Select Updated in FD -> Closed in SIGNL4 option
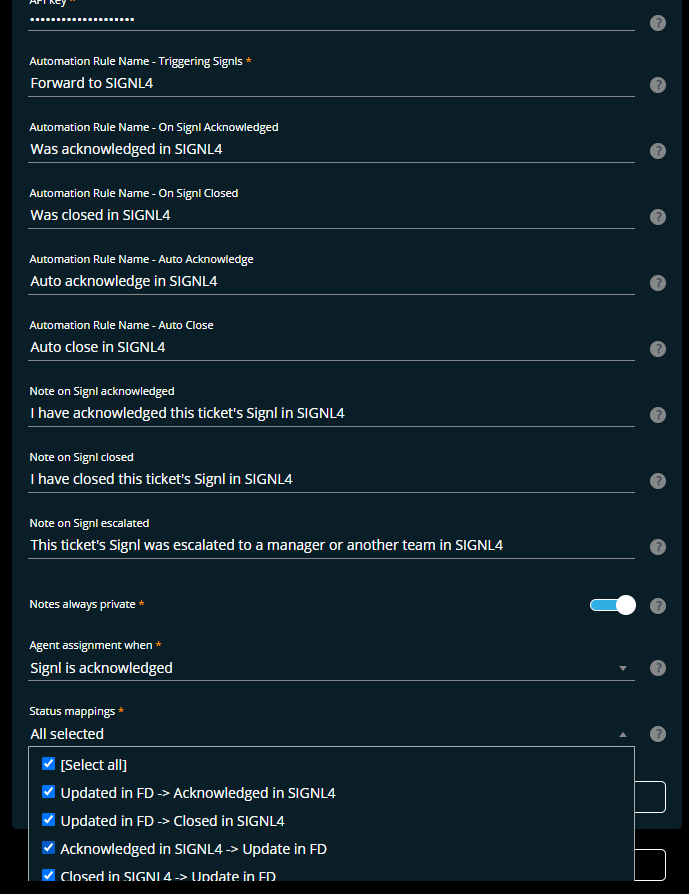 (x=172, y=821)
